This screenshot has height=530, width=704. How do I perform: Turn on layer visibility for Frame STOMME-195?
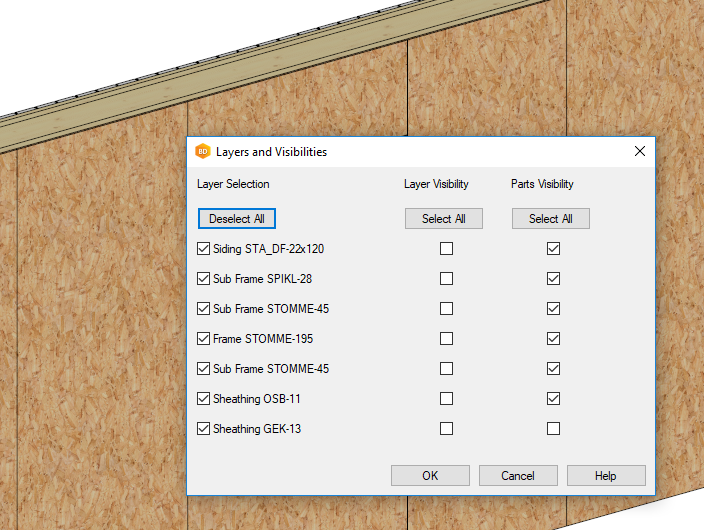pos(446,339)
